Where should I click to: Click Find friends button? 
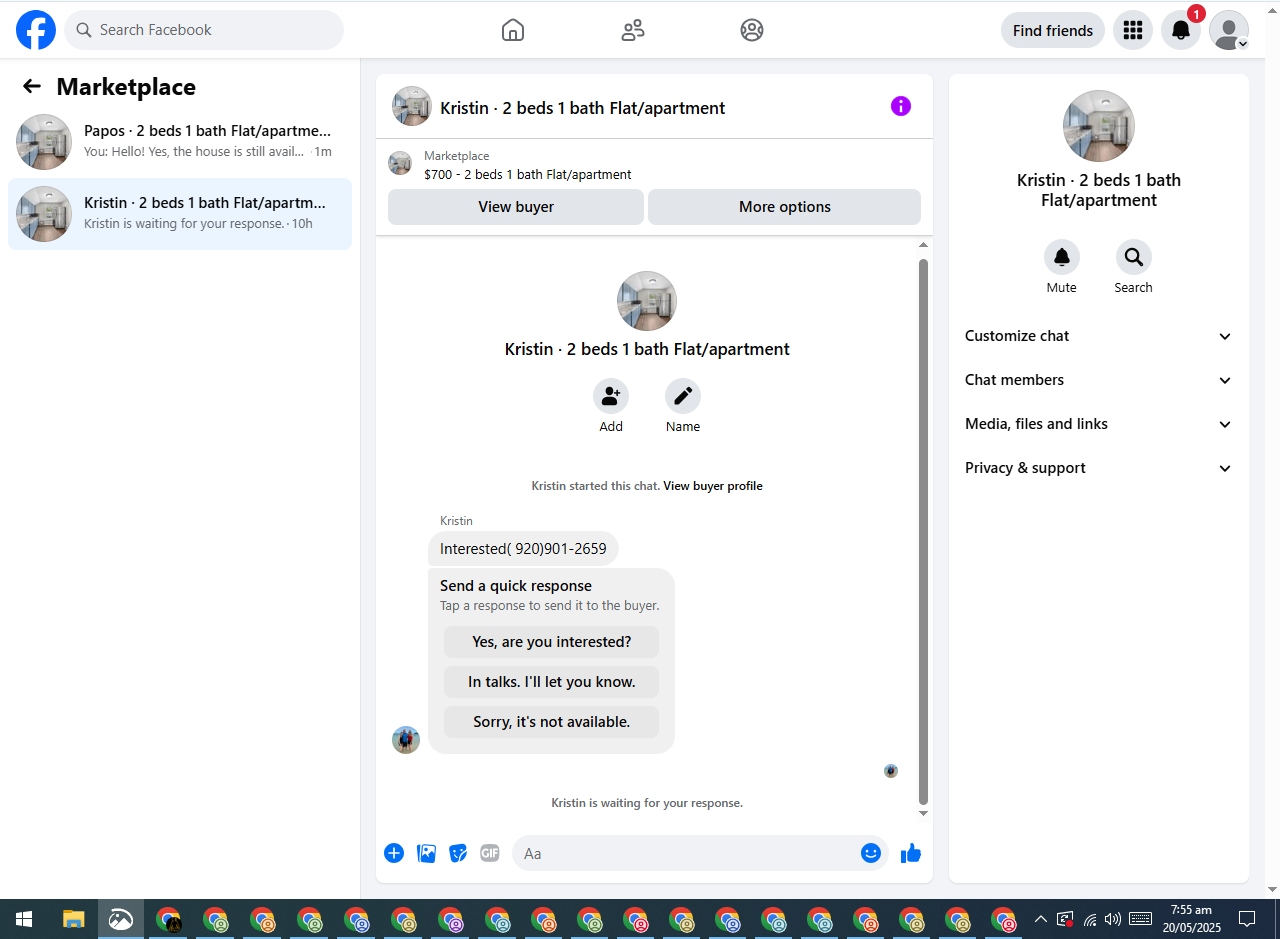click(1053, 30)
